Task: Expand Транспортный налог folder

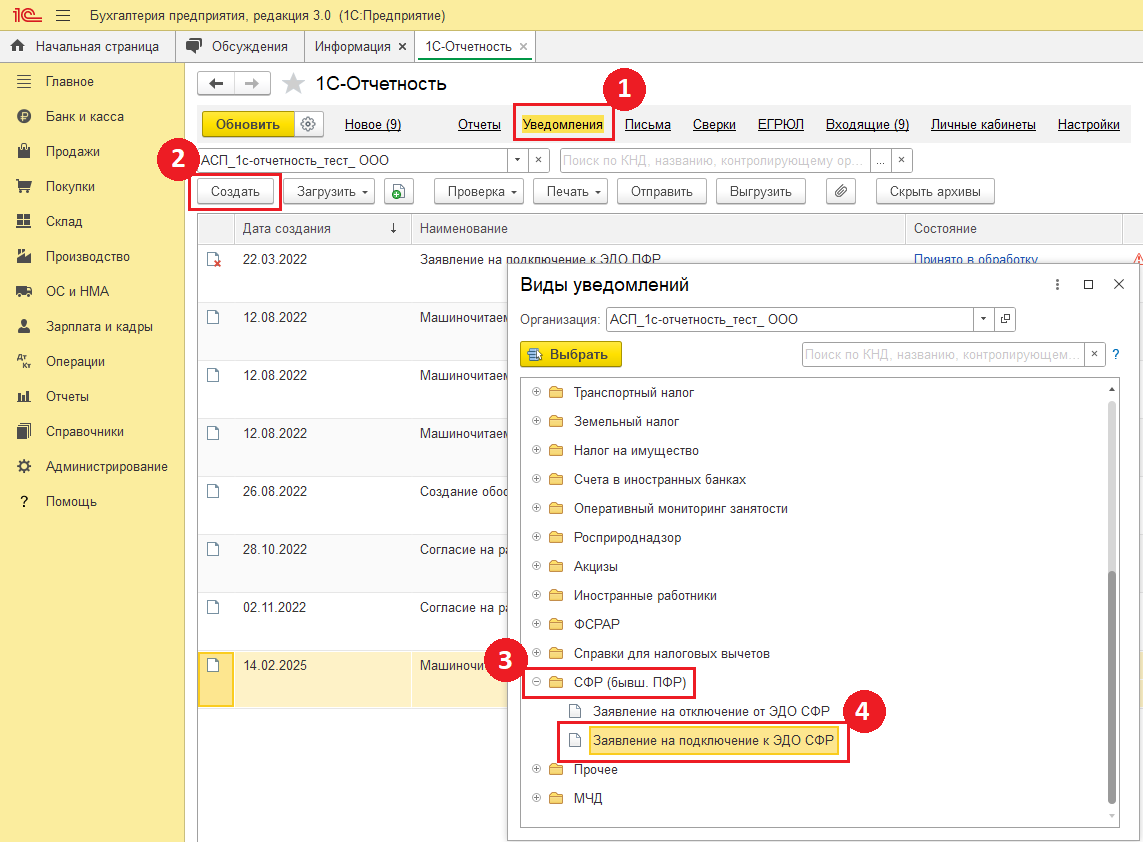Action: (x=537, y=392)
